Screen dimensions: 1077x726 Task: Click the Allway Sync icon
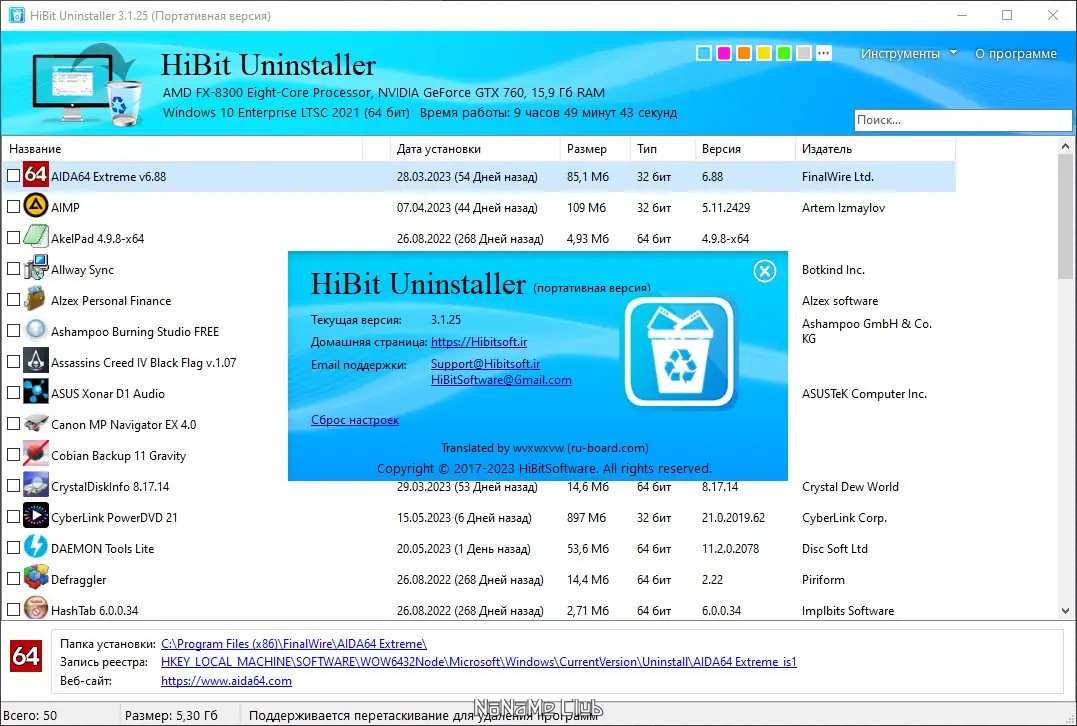click(x=36, y=268)
